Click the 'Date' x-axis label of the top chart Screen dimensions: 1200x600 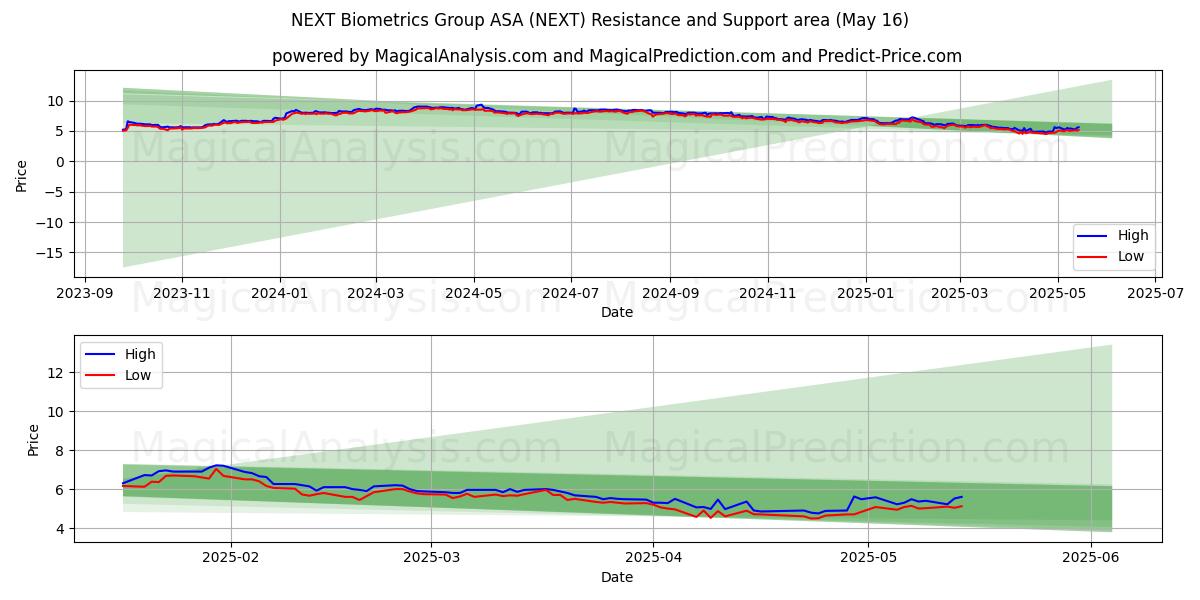pos(617,313)
